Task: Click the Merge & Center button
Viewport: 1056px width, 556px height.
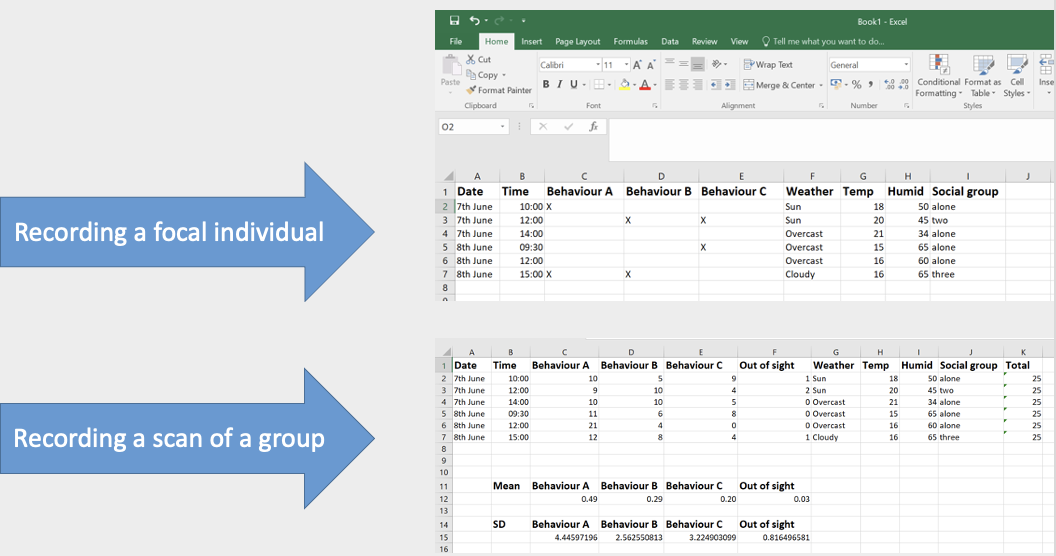Action: 780,85
